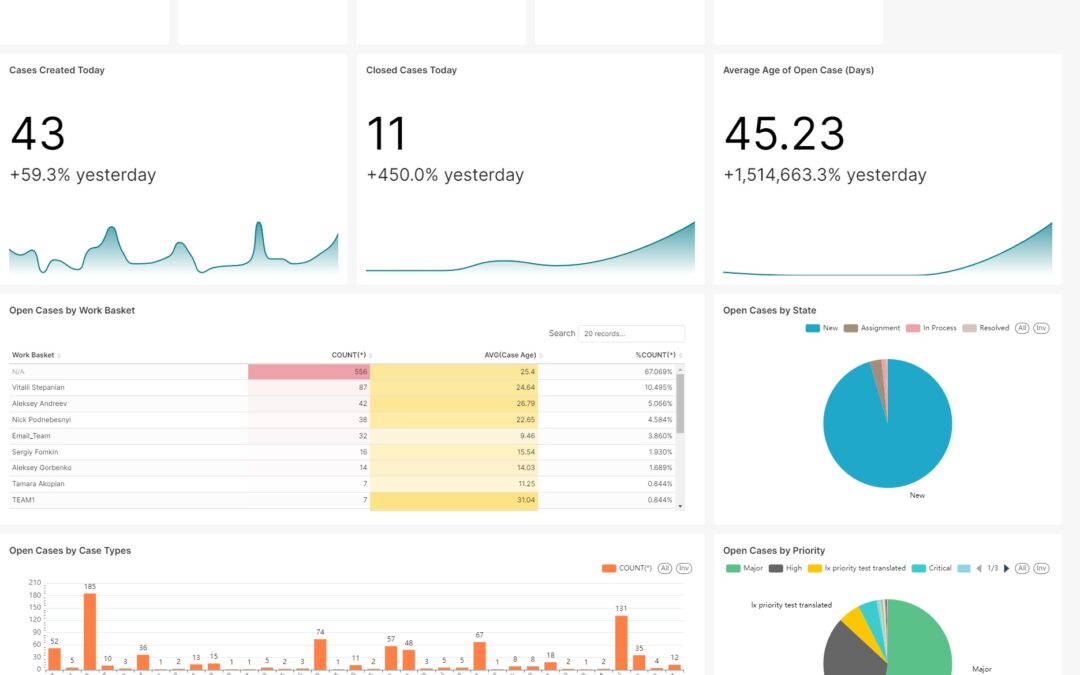The width and height of the screenshot is (1080, 675).
Task: Select the Email_Team row
Action: (343, 436)
